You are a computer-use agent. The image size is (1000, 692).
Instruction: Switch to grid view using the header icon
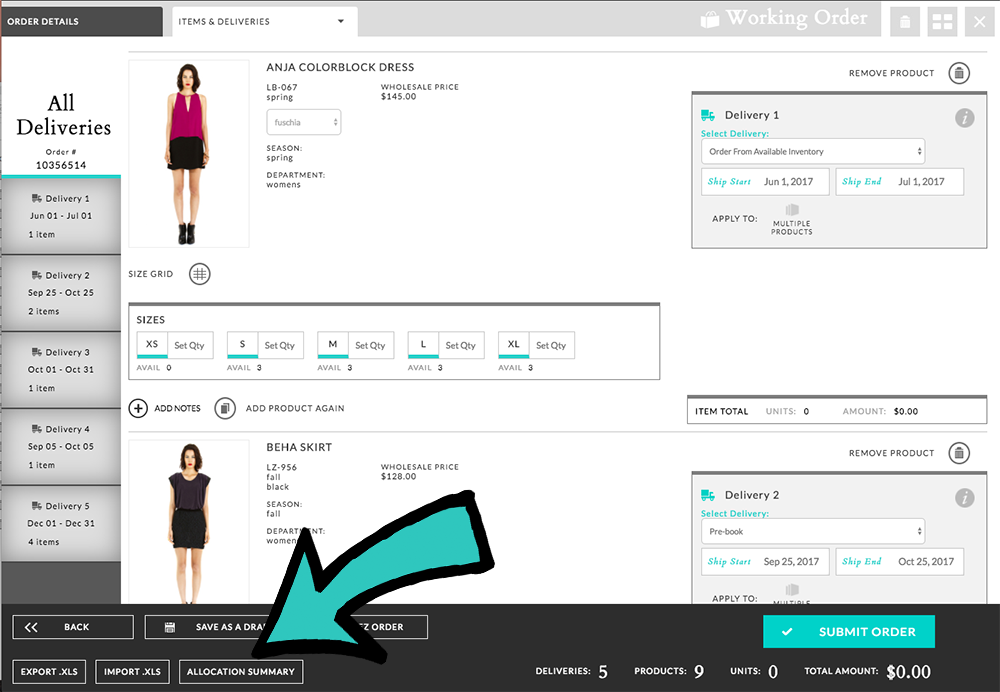[942, 22]
